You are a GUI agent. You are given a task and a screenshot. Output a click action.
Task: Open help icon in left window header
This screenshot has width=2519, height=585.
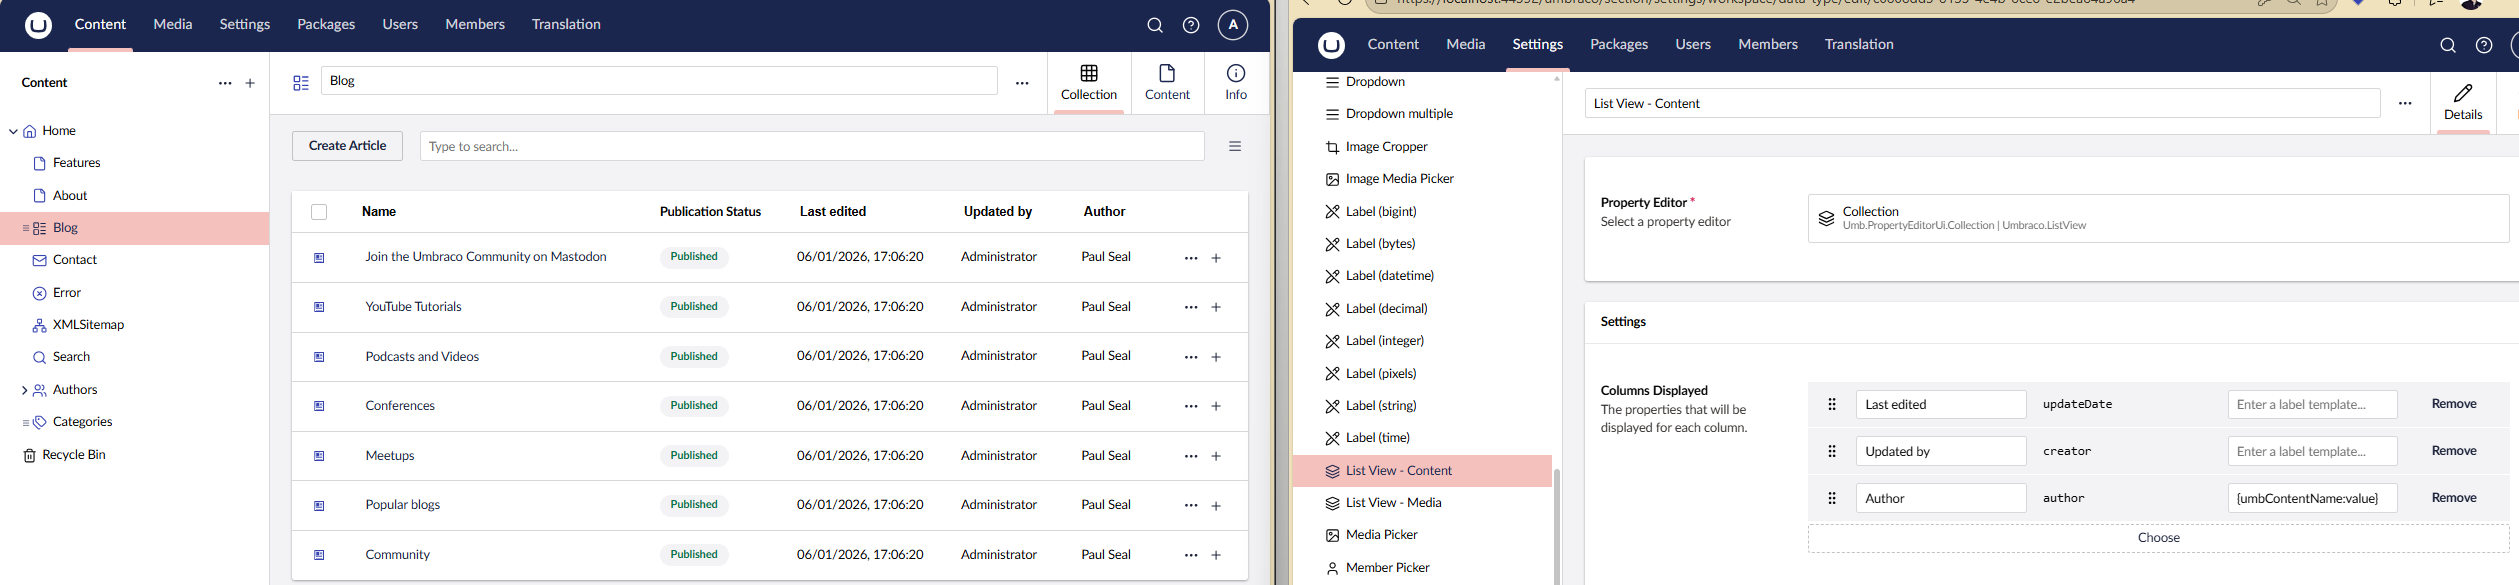[x=1190, y=25]
